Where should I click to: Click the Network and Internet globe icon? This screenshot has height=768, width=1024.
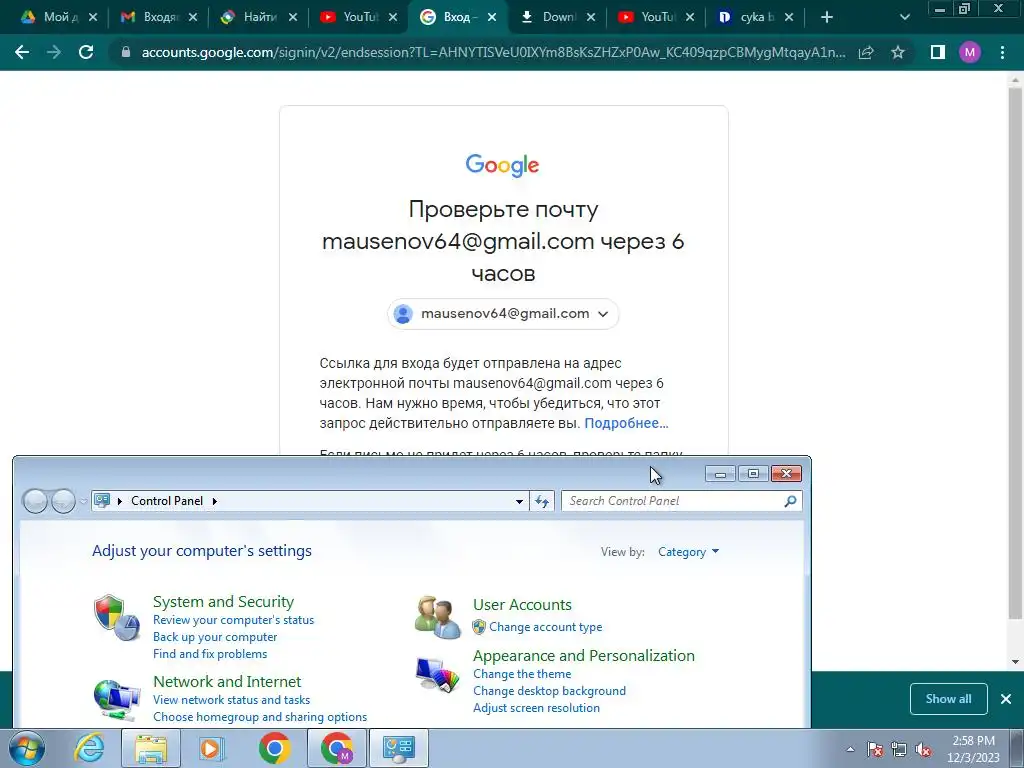click(117, 699)
